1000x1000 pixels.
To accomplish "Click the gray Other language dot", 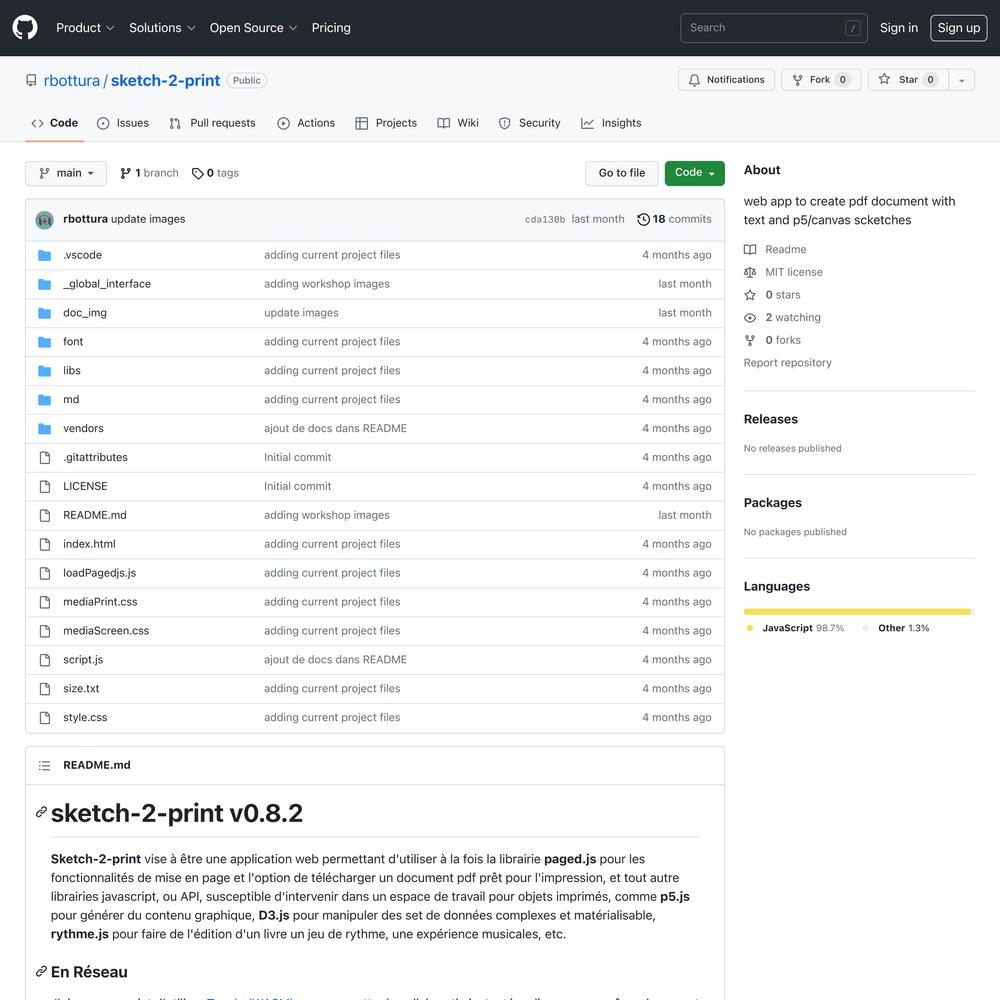I will [x=865, y=628].
